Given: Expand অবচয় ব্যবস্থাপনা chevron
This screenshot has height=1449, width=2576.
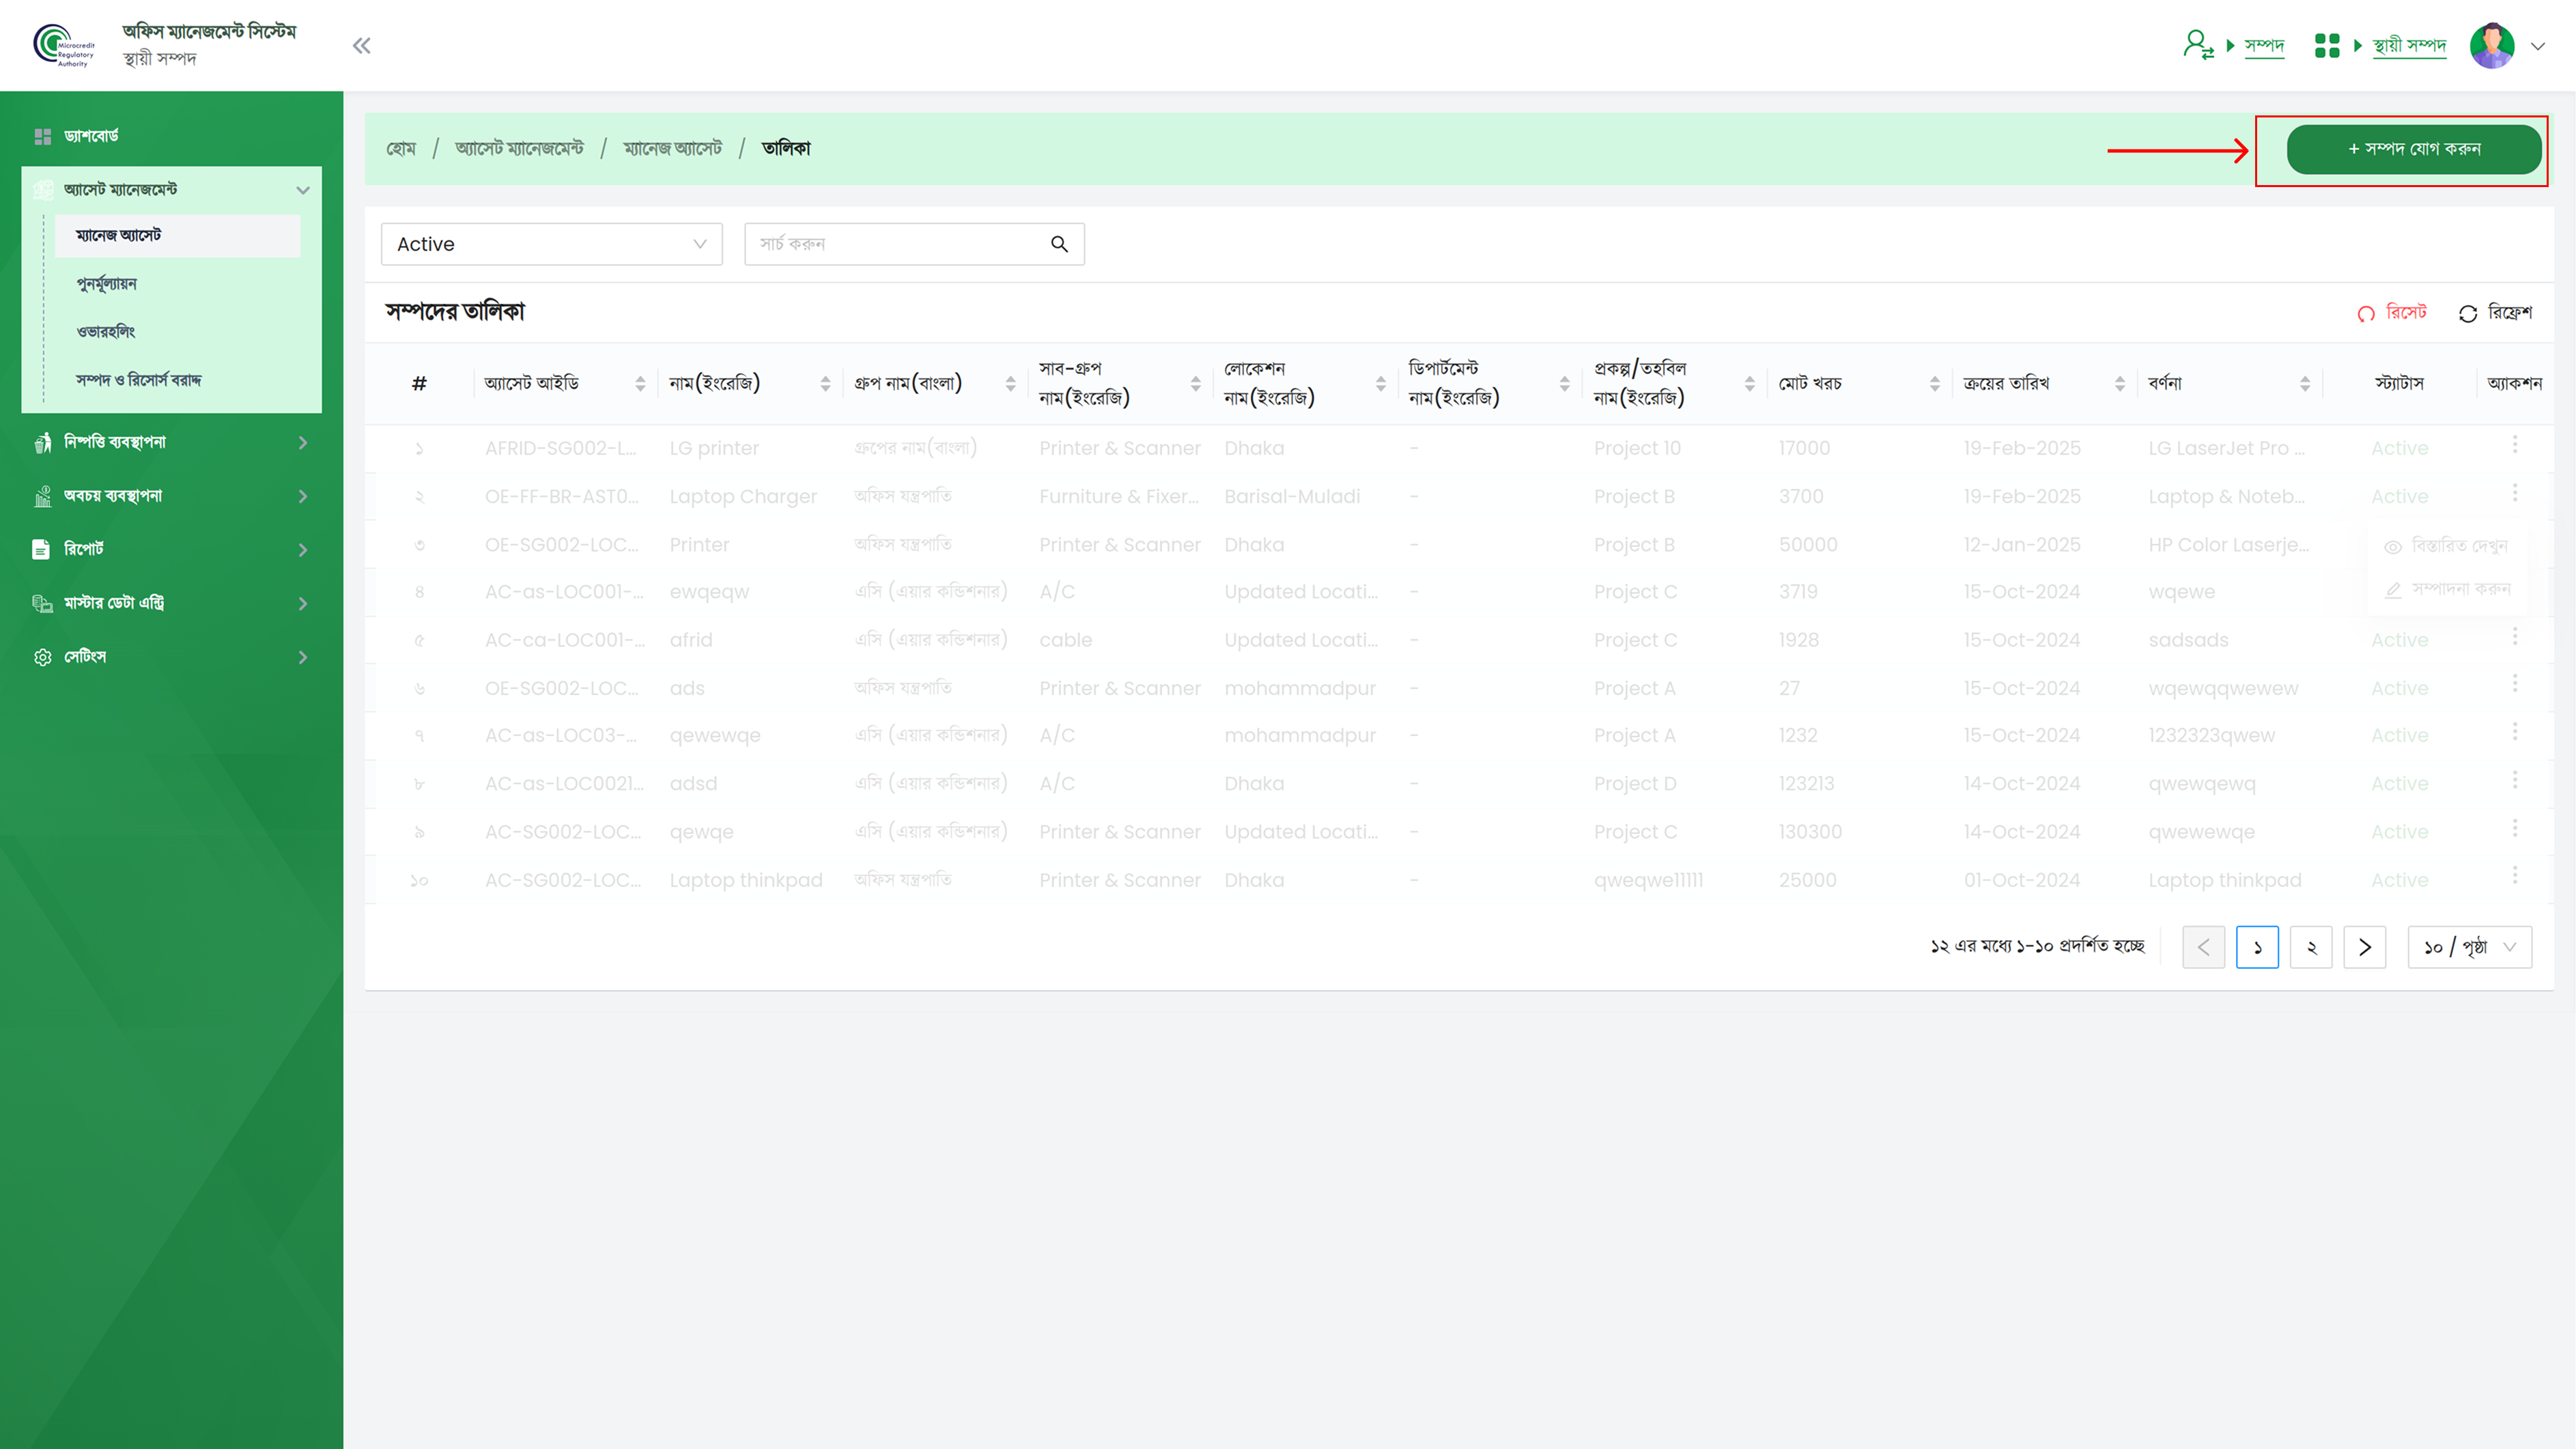Looking at the screenshot, I should pyautogui.click(x=302, y=496).
